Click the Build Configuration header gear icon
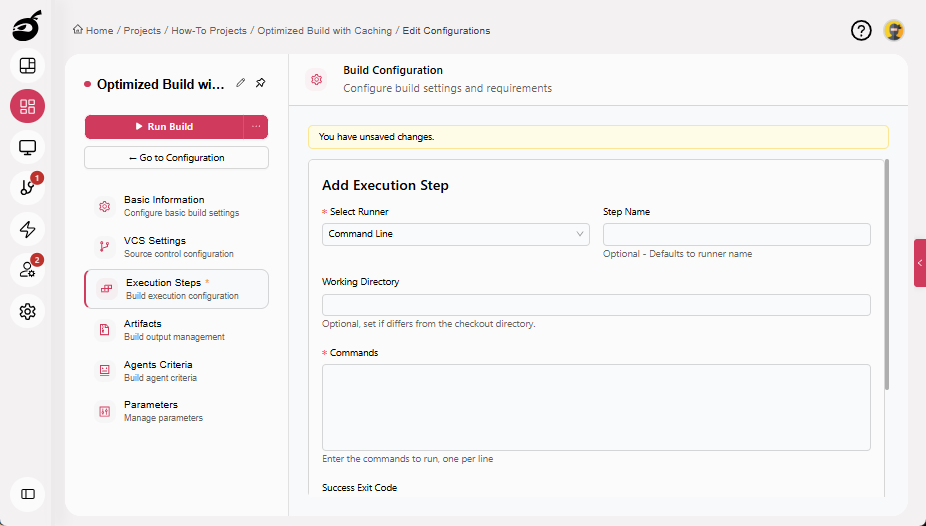926x526 pixels. coord(317,79)
